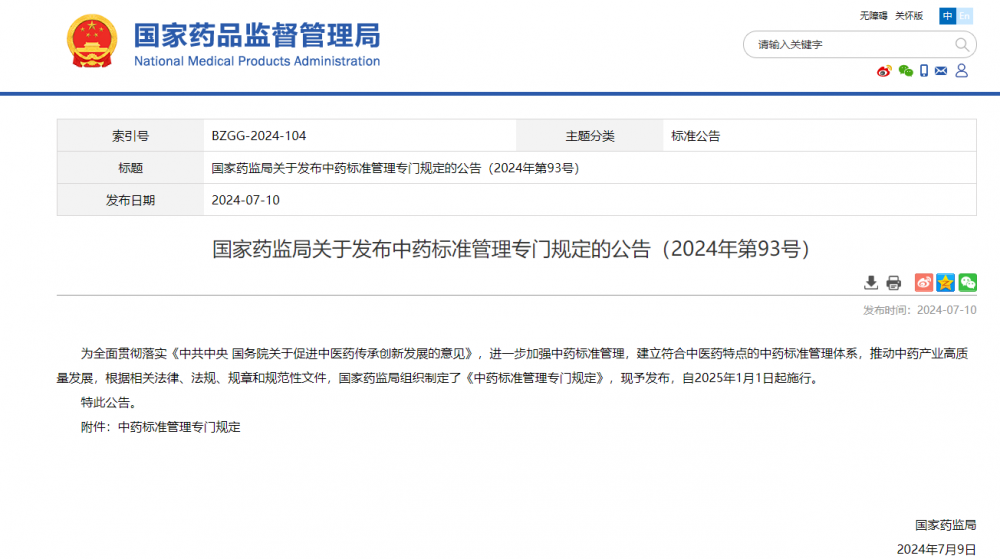Download the announcement via download icon
Image resolution: width=1000 pixels, height=559 pixels.
[871, 283]
